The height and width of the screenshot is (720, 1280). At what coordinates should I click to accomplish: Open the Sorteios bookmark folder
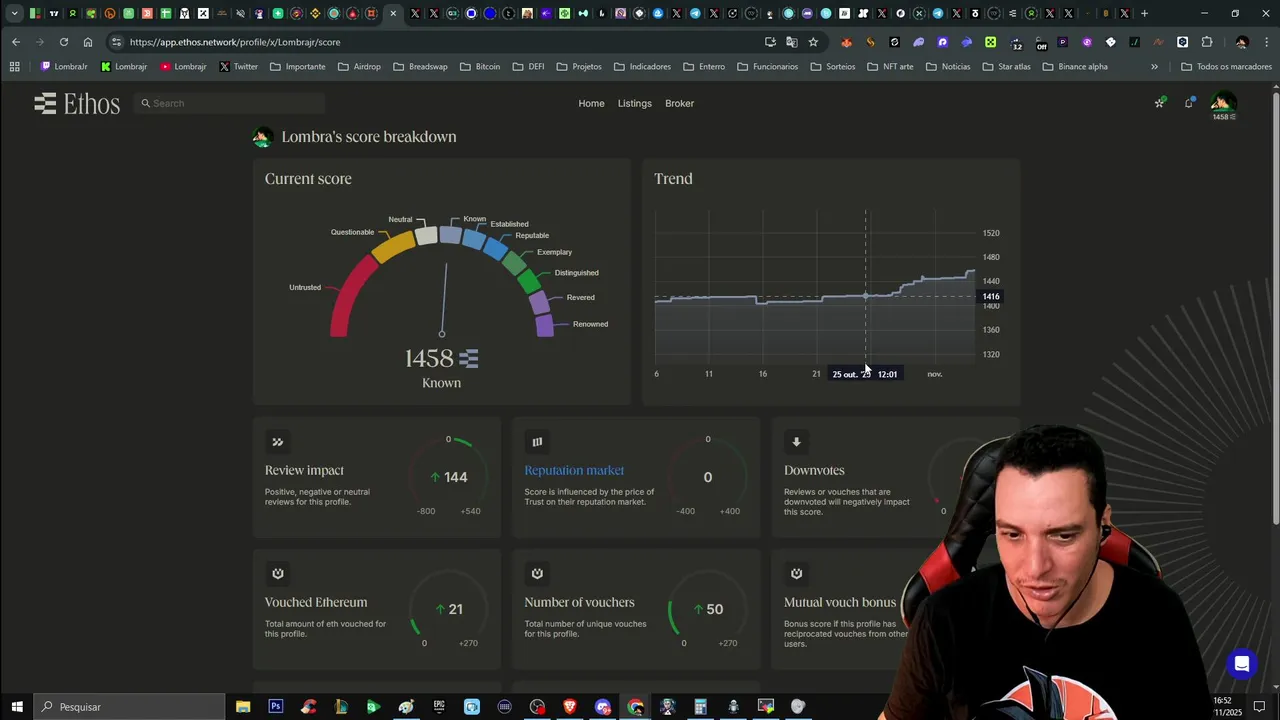click(x=833, y=67)
